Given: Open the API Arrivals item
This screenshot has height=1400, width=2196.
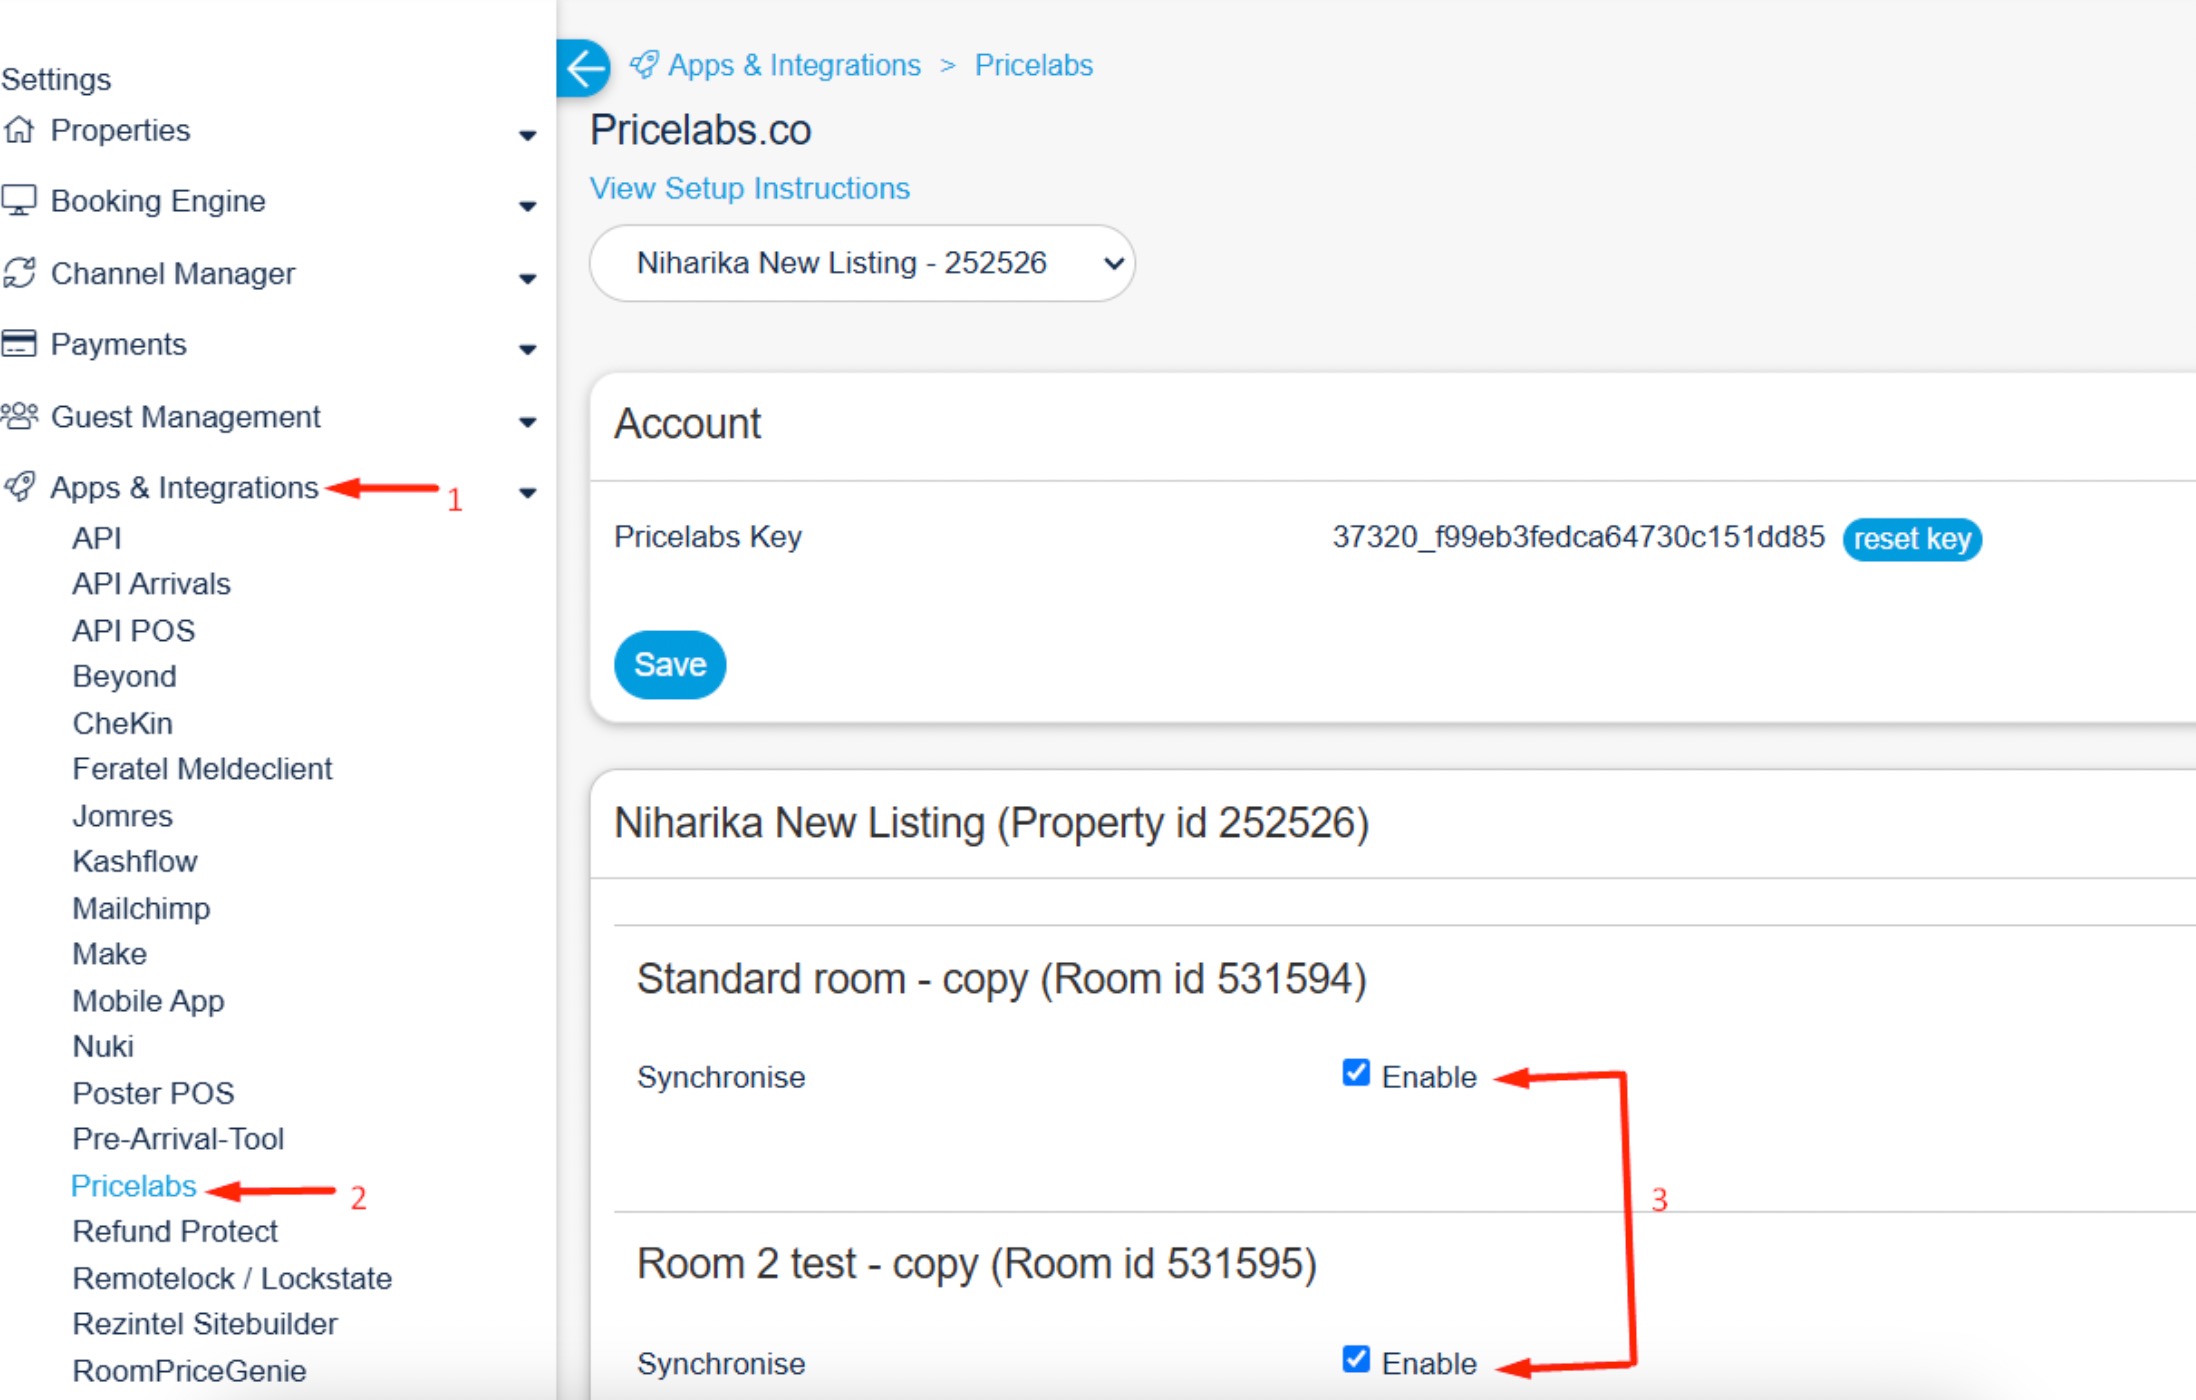Looking at the screenshot, I should click(151, 583).
